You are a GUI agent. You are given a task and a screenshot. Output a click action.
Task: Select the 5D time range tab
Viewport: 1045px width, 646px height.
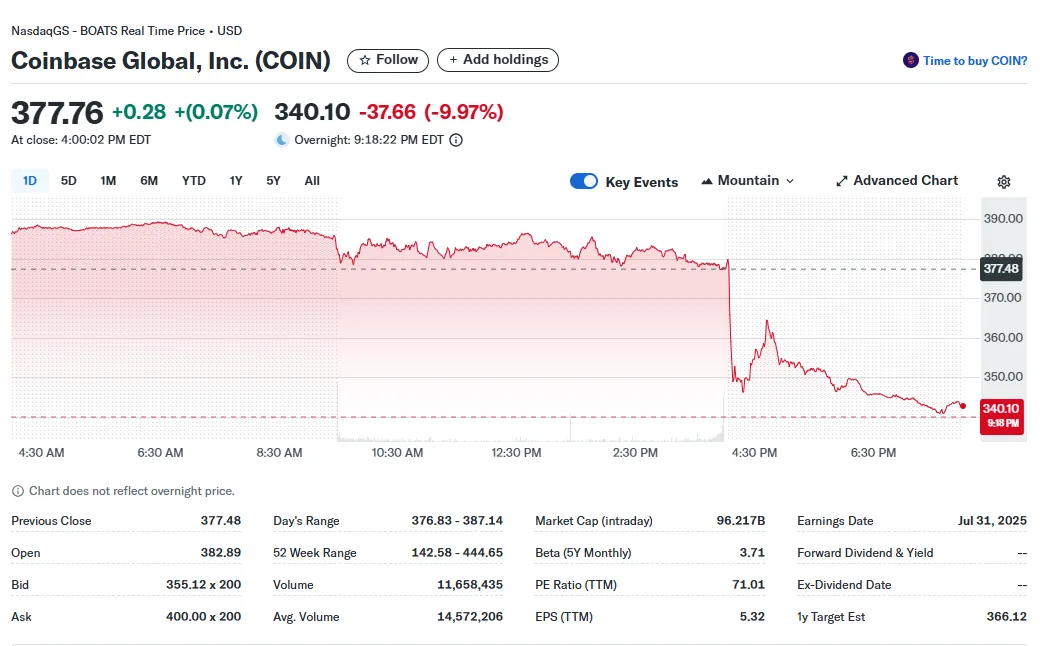point(69,181)
